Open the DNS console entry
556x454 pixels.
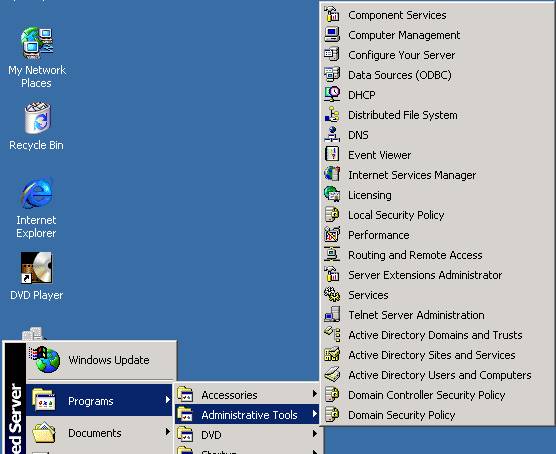(x=437, y=135)
